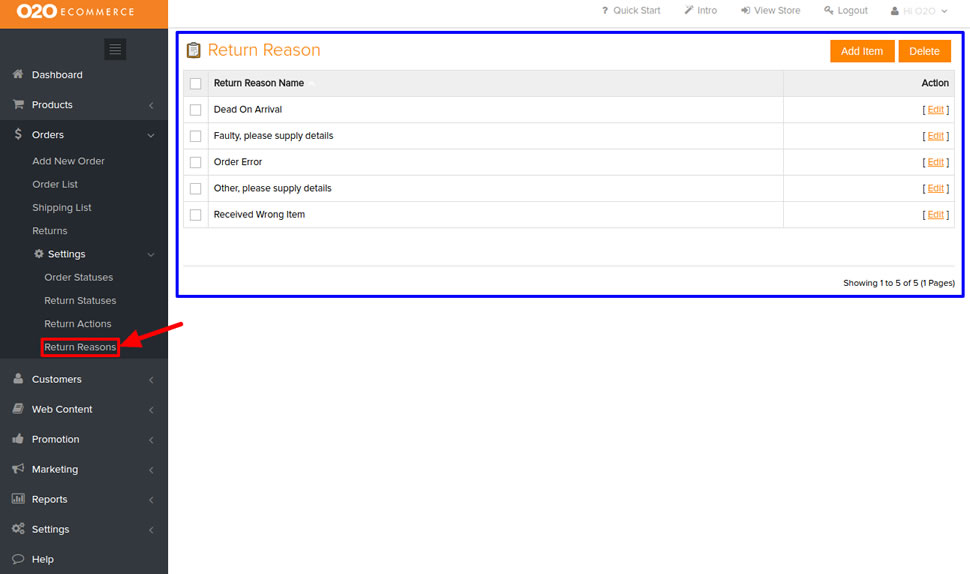Collapse the Orders menu chevron
Image resolution: width=970 pixels, height=574 pixels.
pyautogui.click(x=151, y=135)
